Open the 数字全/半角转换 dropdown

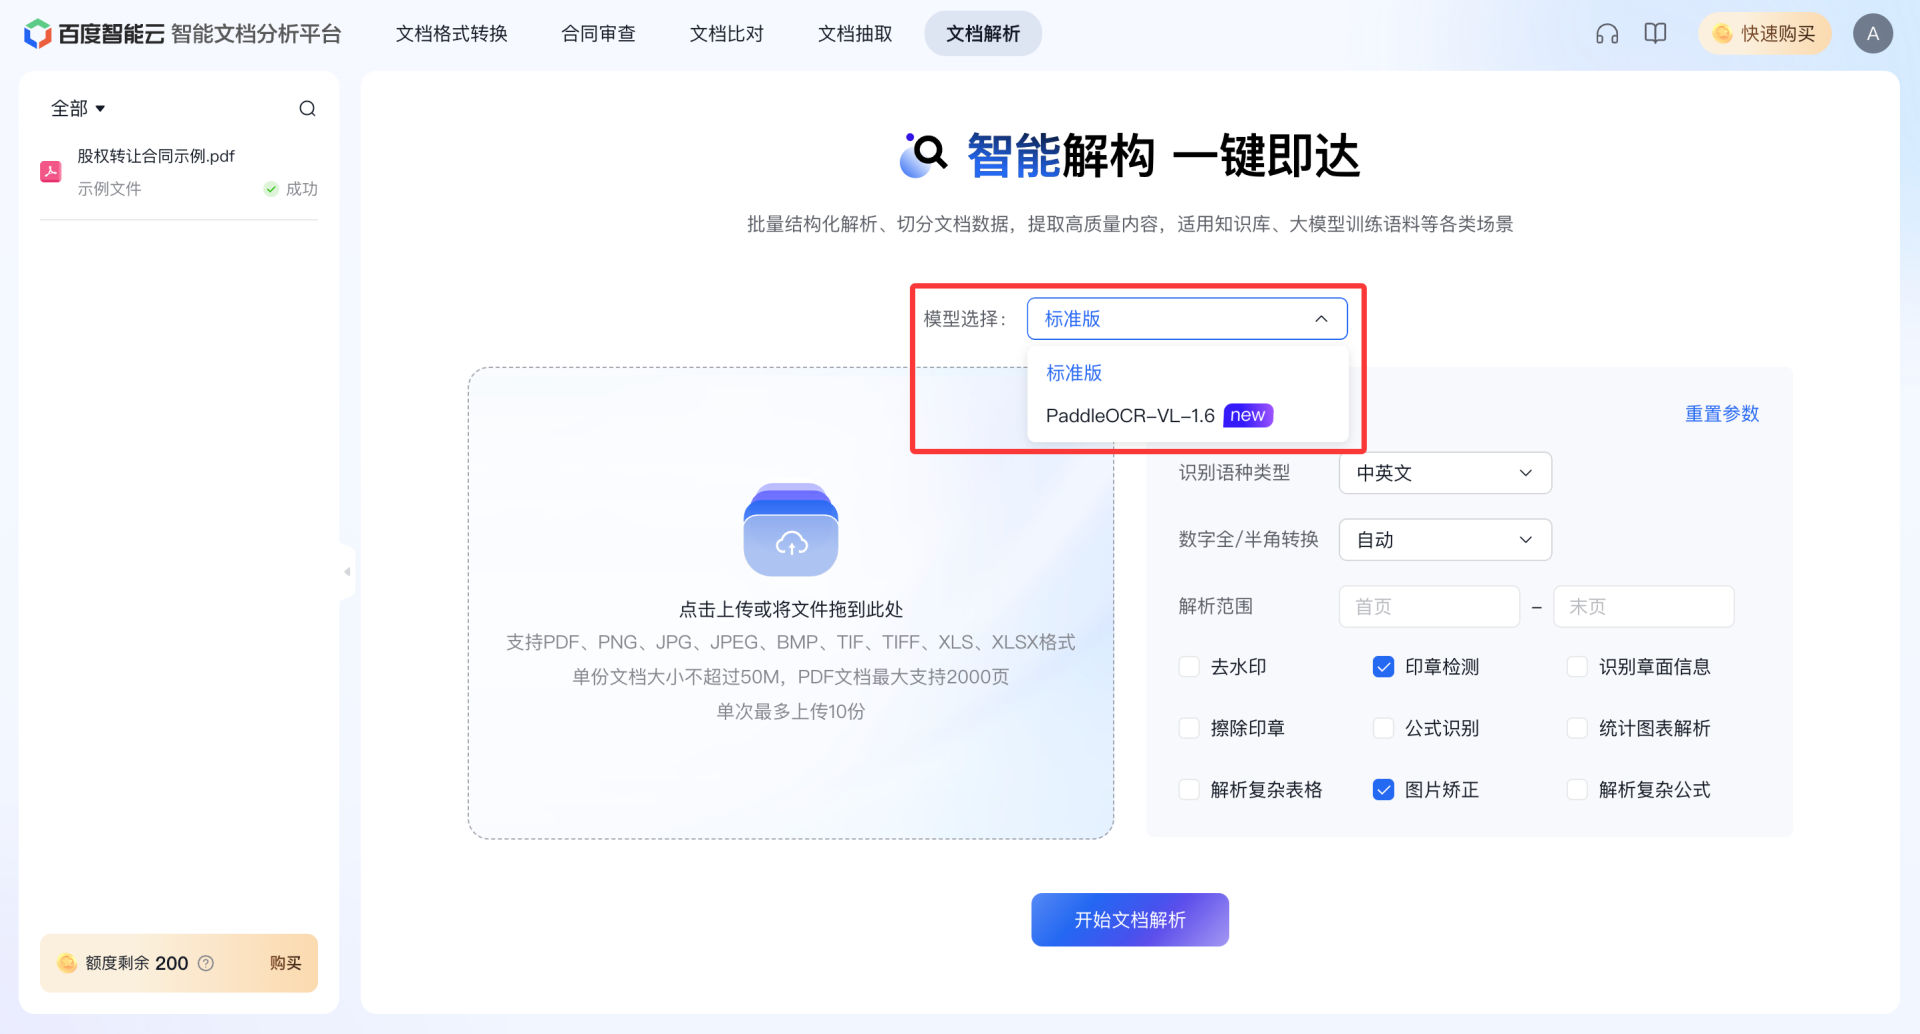point(1445,540)
